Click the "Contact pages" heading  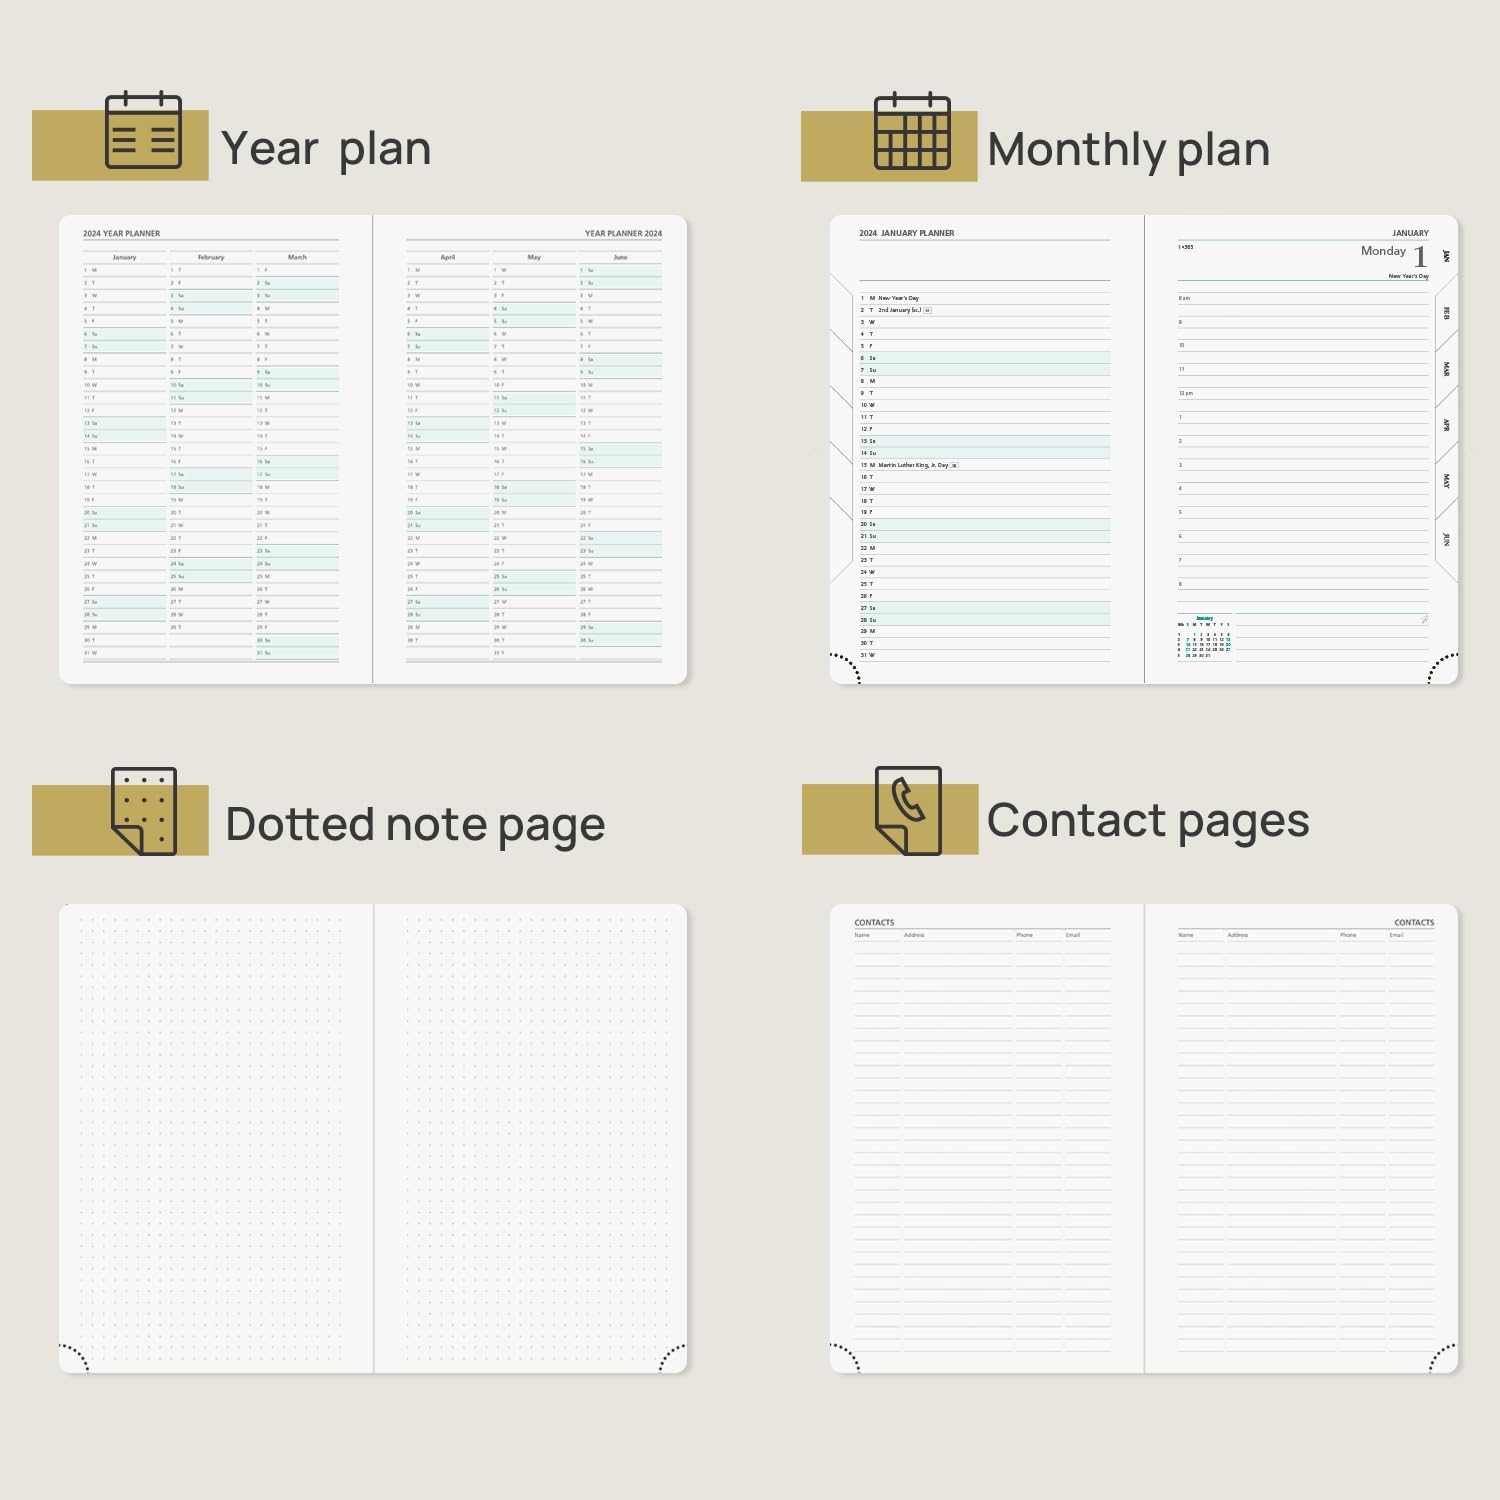coord(1148,821)
